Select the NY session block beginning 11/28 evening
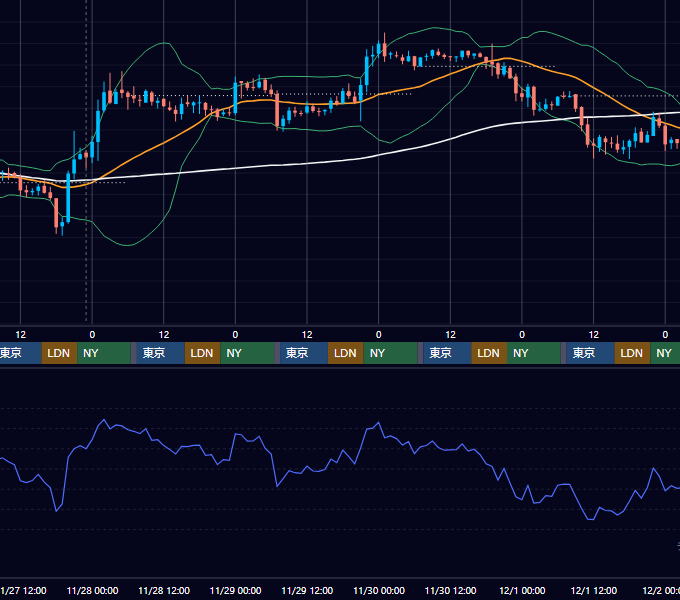680x600 pixels. [247, 353]
